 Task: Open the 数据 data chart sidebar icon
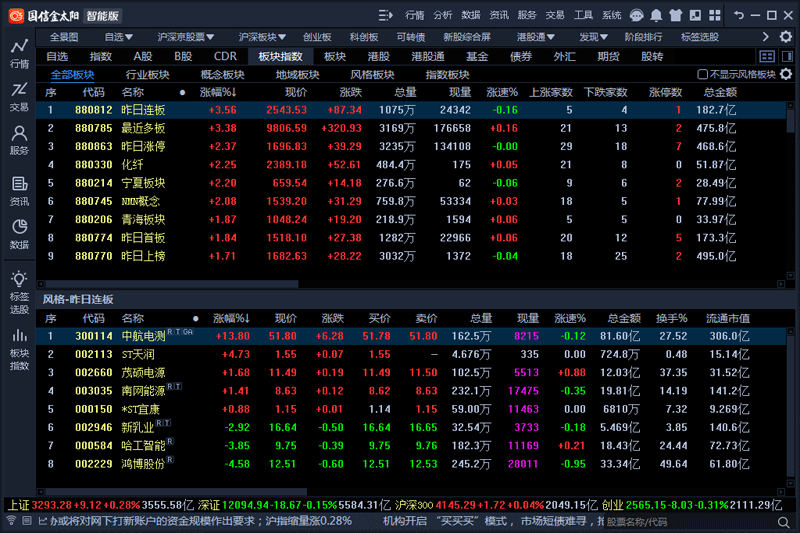pos(19,234)
